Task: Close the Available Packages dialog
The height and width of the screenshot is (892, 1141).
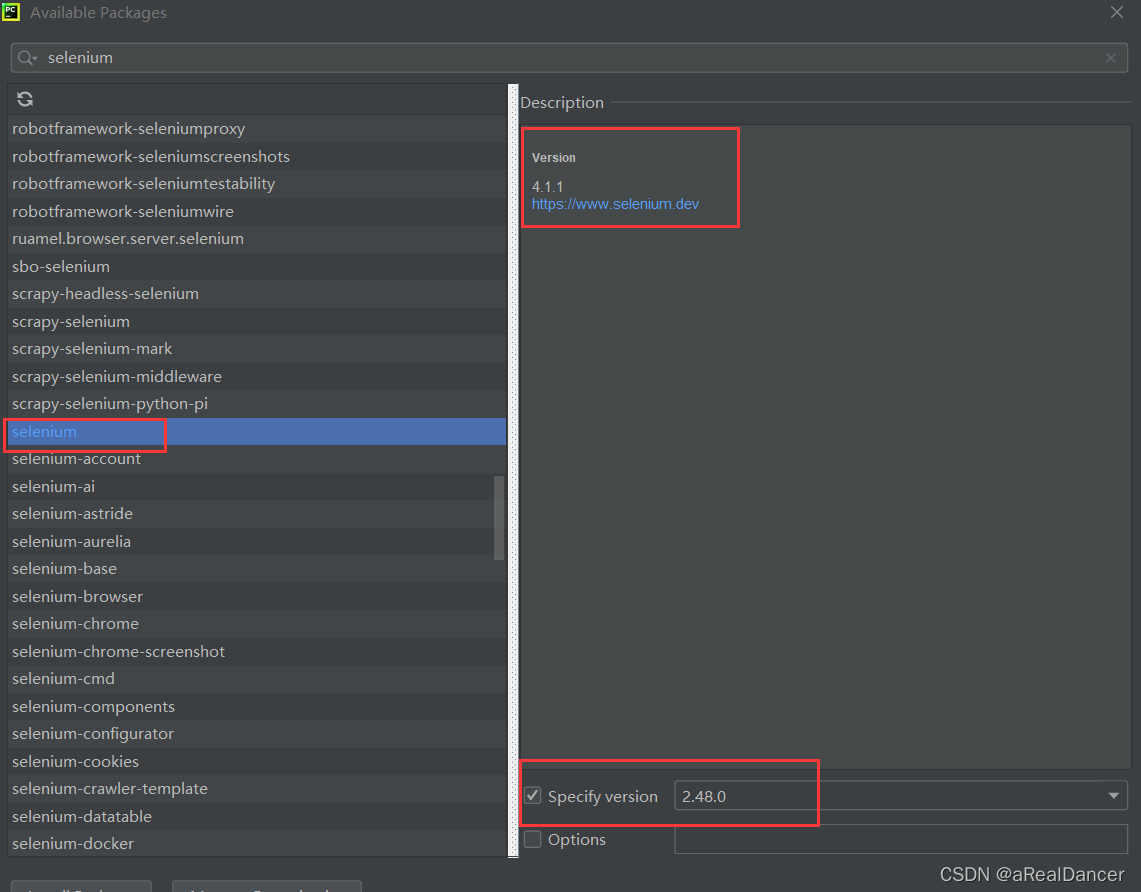Action: 1116,12
